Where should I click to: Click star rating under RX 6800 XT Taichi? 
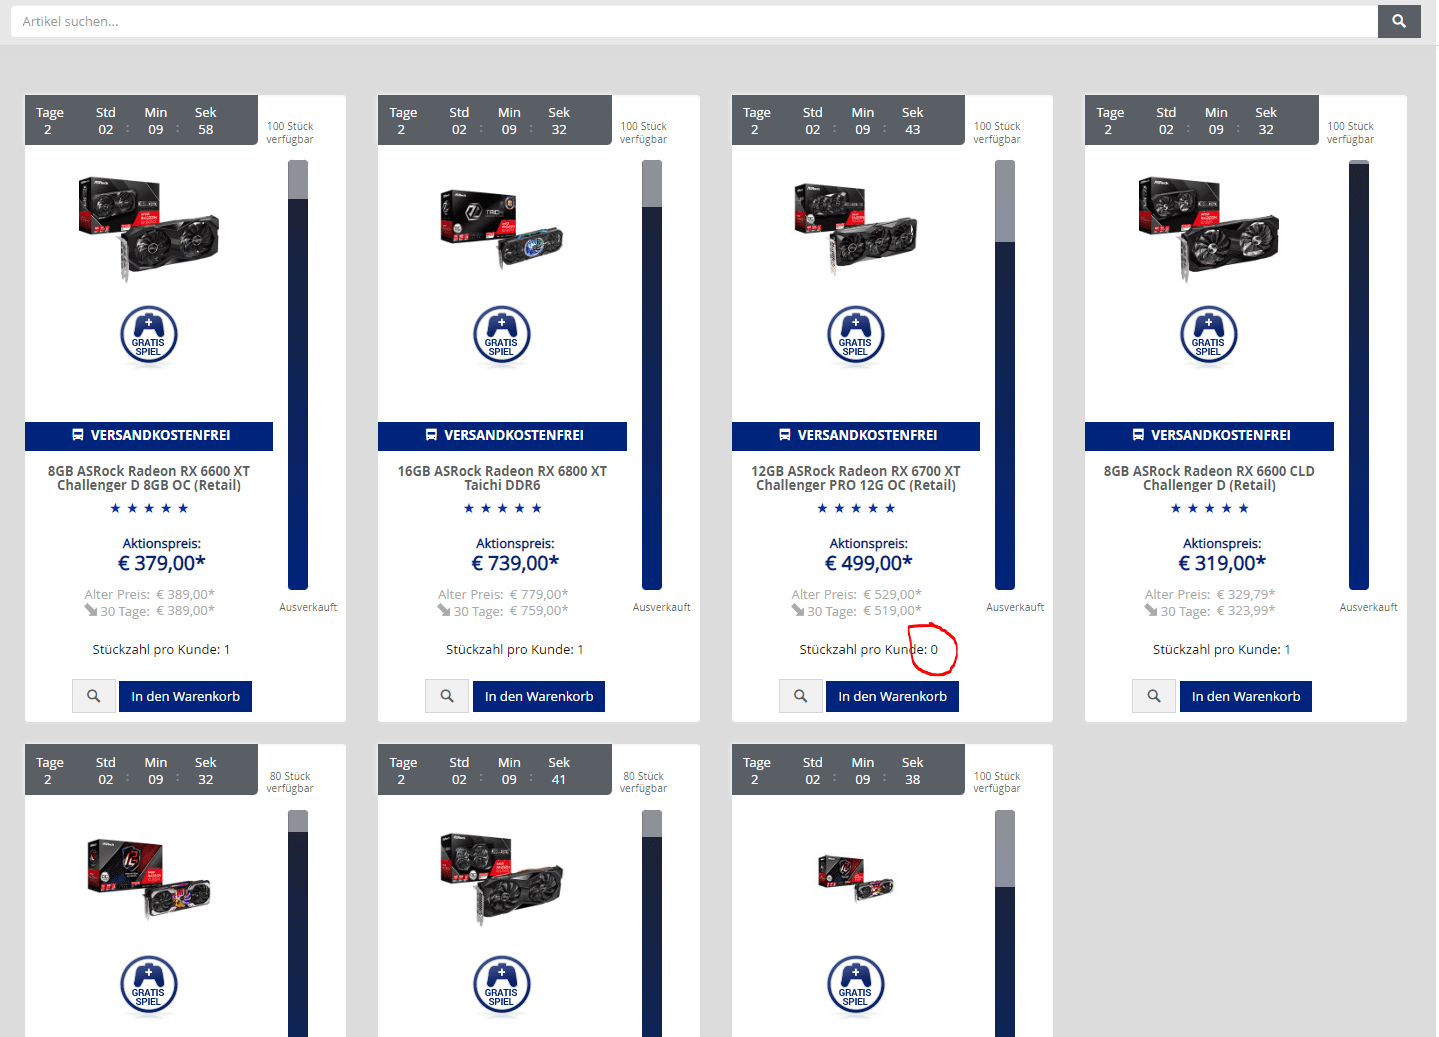(502, 509)
